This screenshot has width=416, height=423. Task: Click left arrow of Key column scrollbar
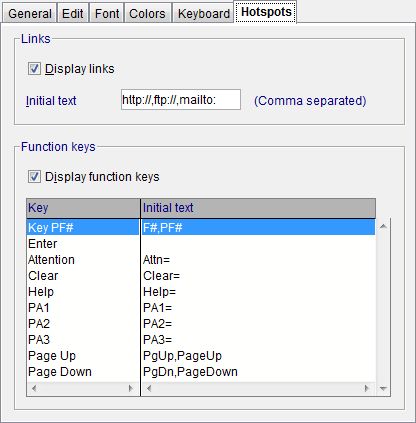click(34, 388)
